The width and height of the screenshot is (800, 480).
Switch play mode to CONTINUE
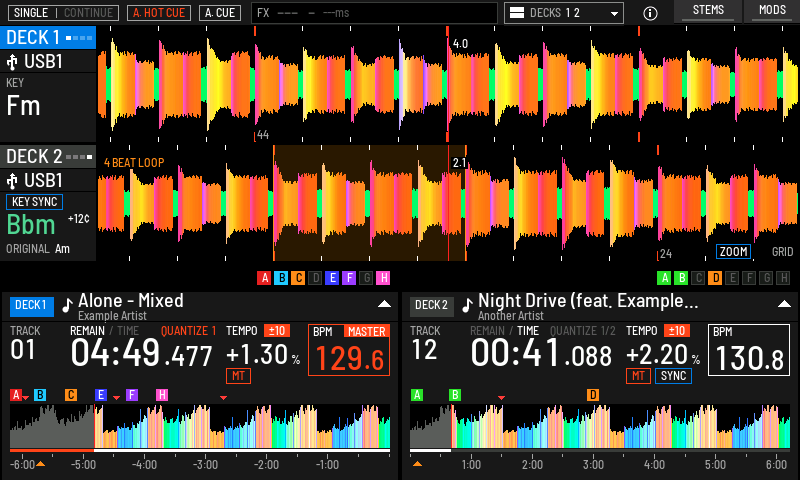(x=88, y=13)
